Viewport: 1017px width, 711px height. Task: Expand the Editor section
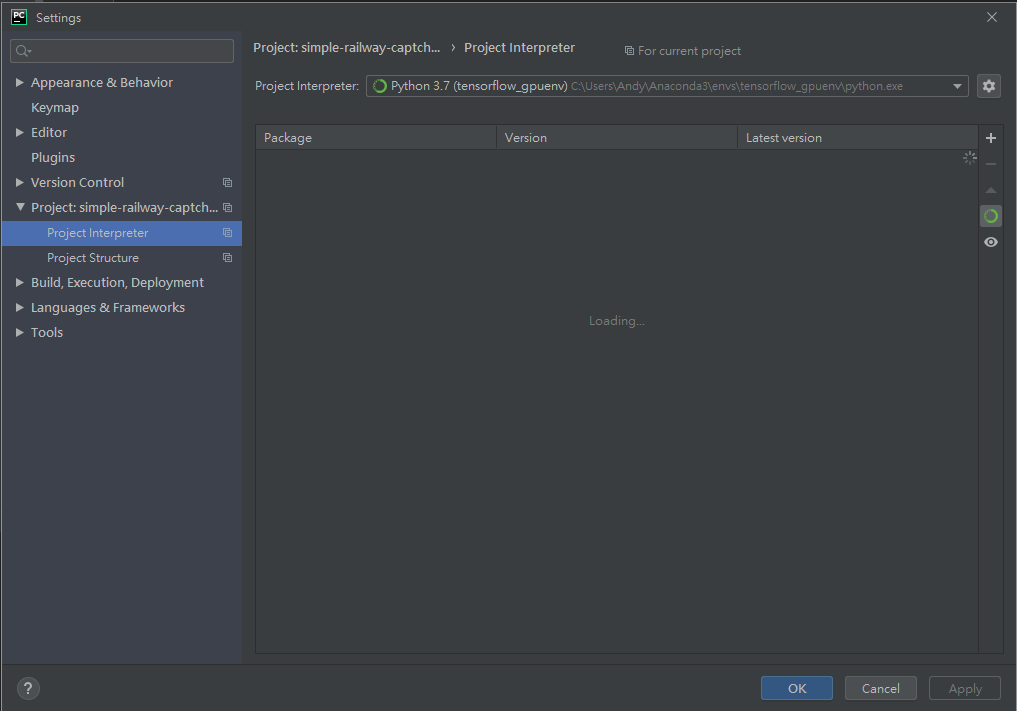coord(19,132)
